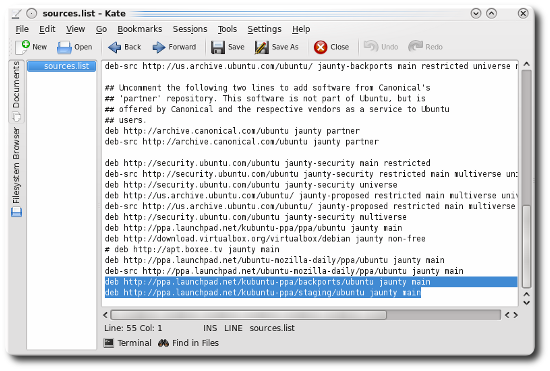Click the vertical scrollbar up arrow
Image resolution: width=550 pixels, height=371 pixels.
coord(526,64)
